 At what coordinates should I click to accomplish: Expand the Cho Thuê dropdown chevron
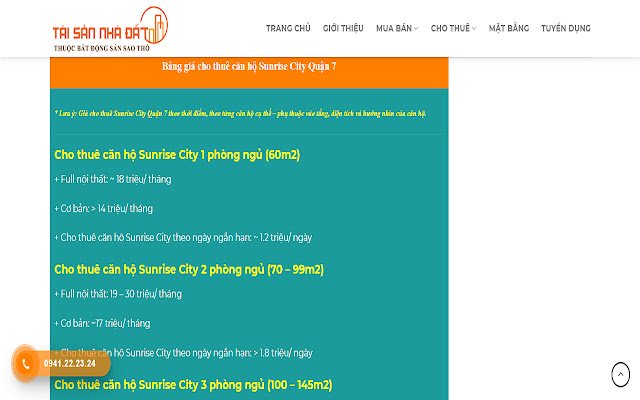(x=474, y=29)
